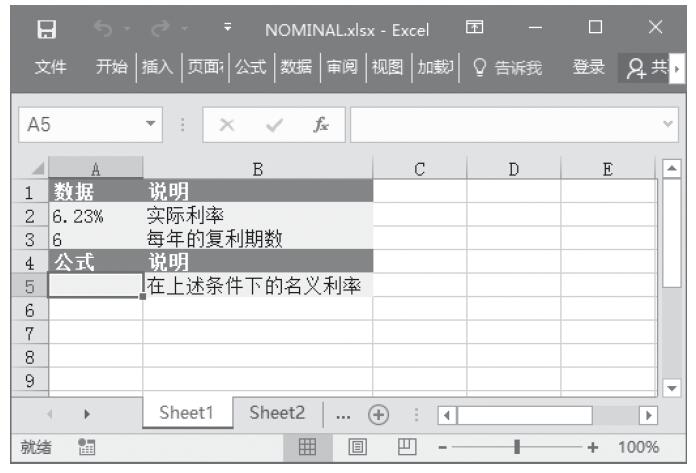Add a new sheet with plus icon

pyautogui.click(x=378, y=414)
